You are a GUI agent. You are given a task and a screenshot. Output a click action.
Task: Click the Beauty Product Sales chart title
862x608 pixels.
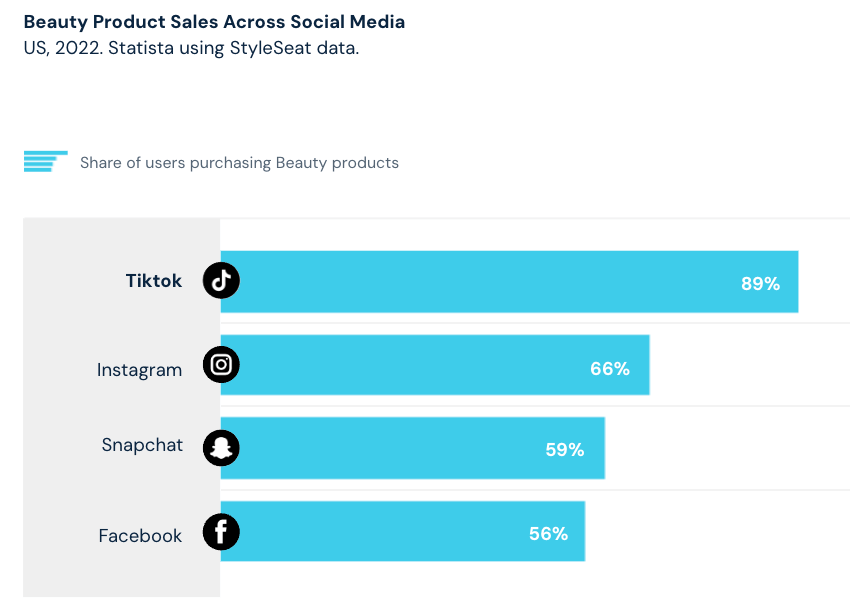[x=214, y=21]
